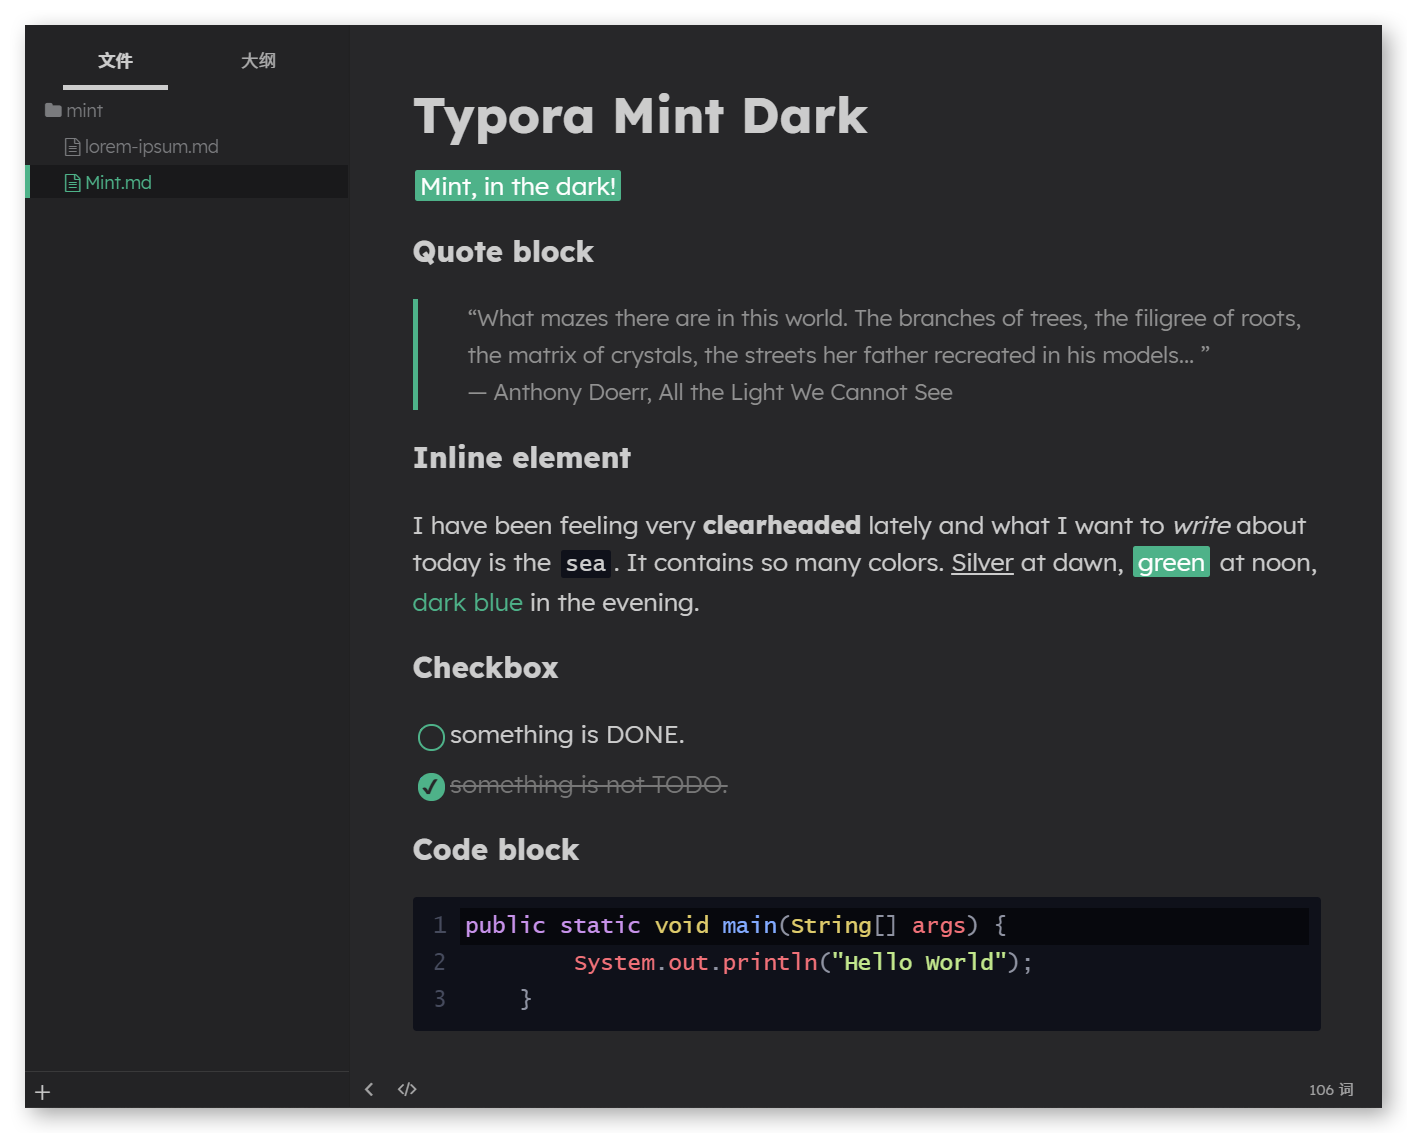Click the 'Typora Mint Dark' title
The width and height of the screenshot is (1407, 1133).
click(x=640, y=117)
